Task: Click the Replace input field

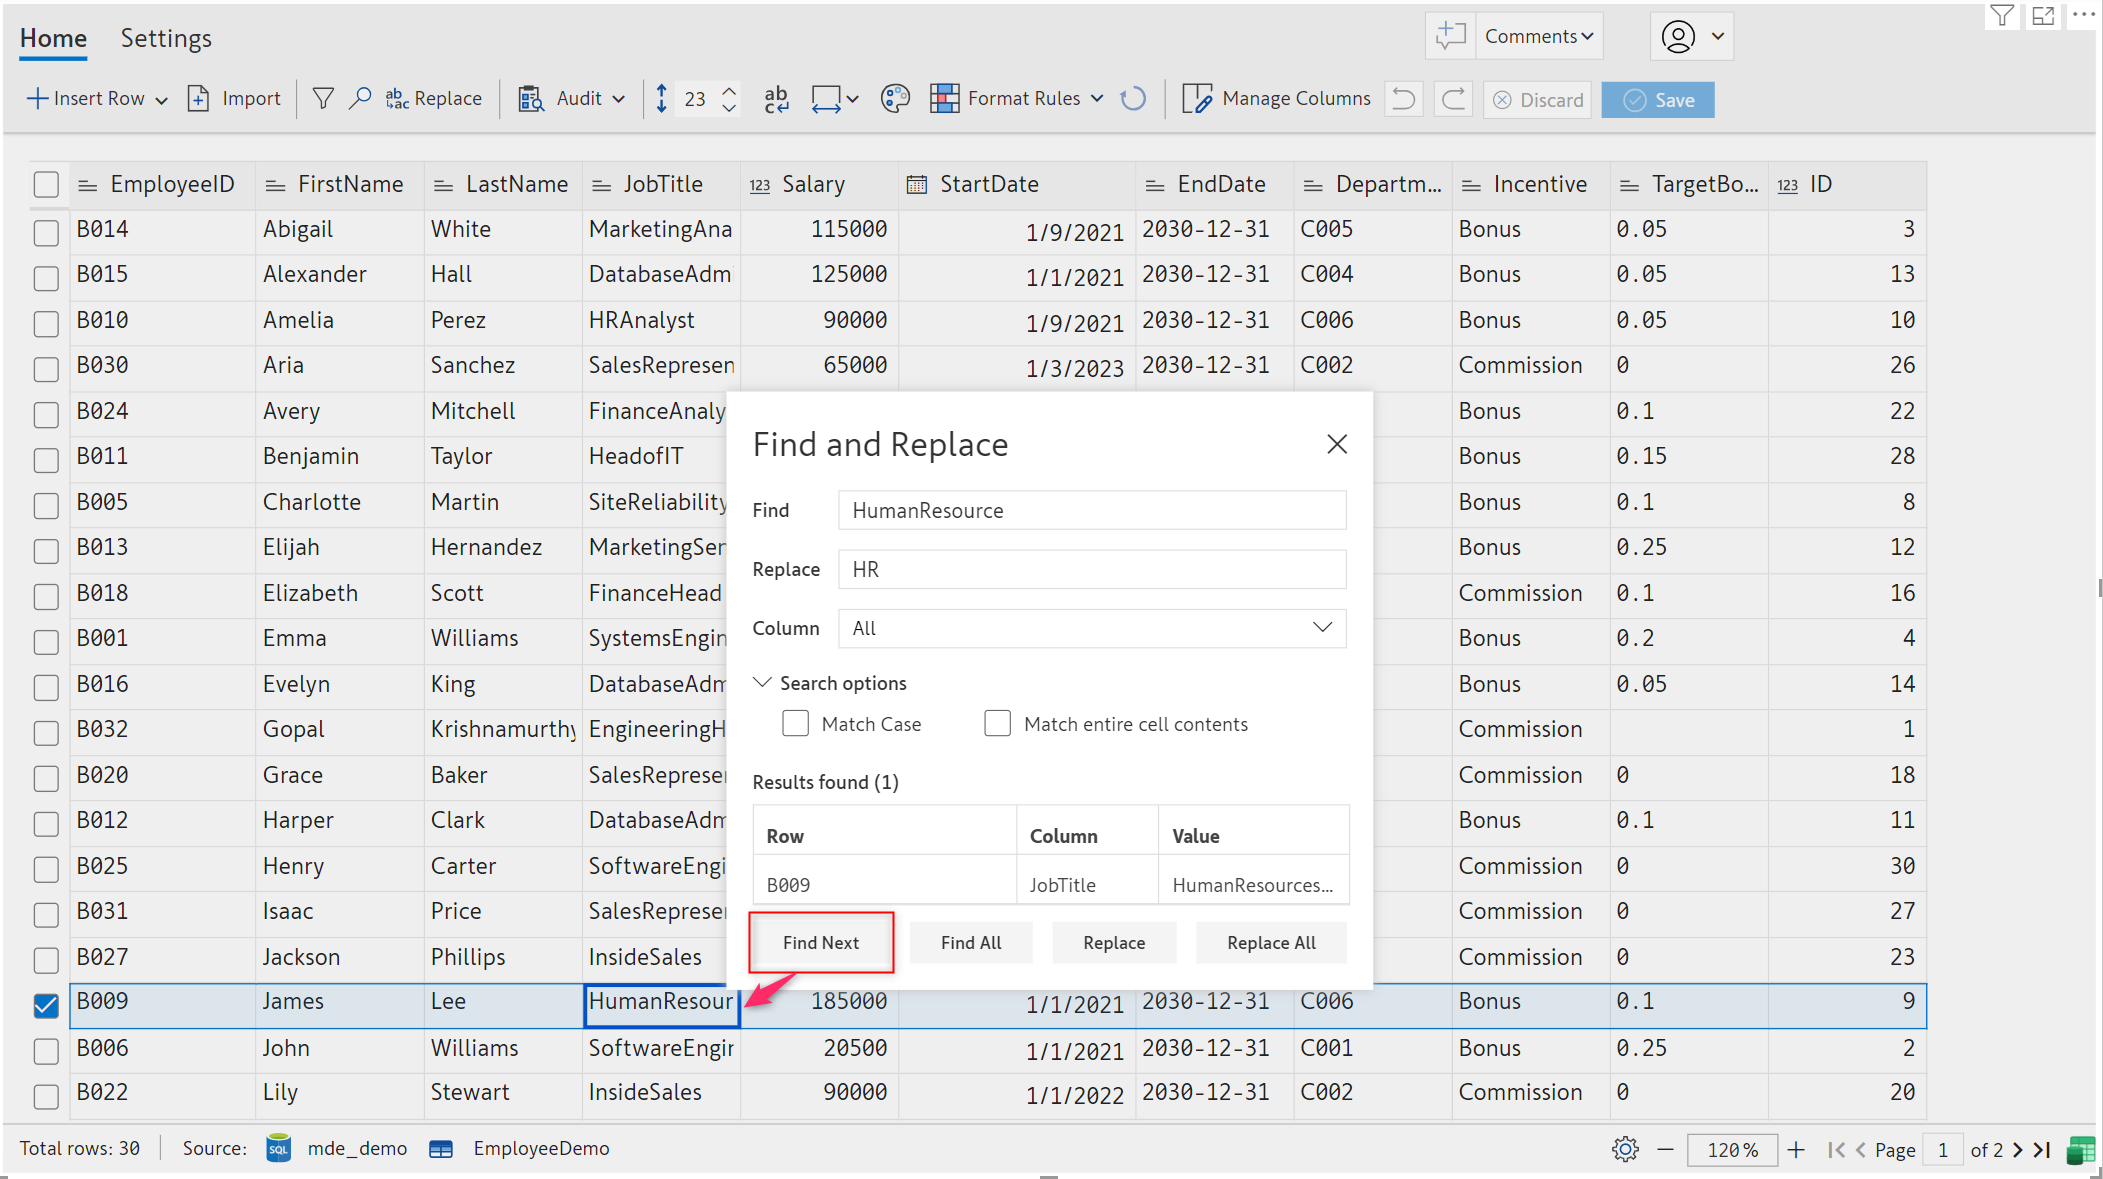Action: pos(1092,569)
